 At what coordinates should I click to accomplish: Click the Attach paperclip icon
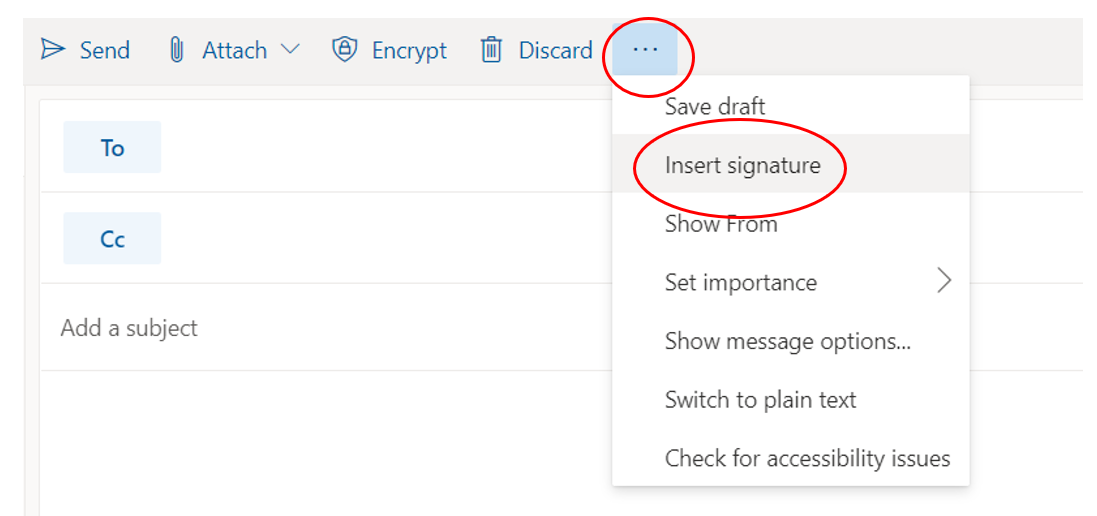tap(177, 50)
